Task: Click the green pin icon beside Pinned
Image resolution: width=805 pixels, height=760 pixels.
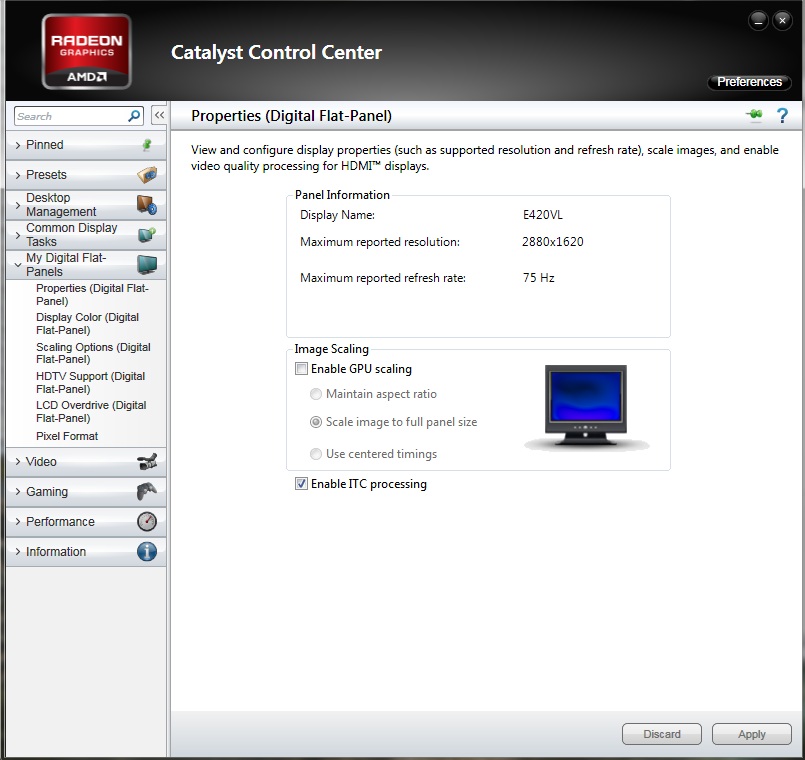Action: (x=147, y=145)
